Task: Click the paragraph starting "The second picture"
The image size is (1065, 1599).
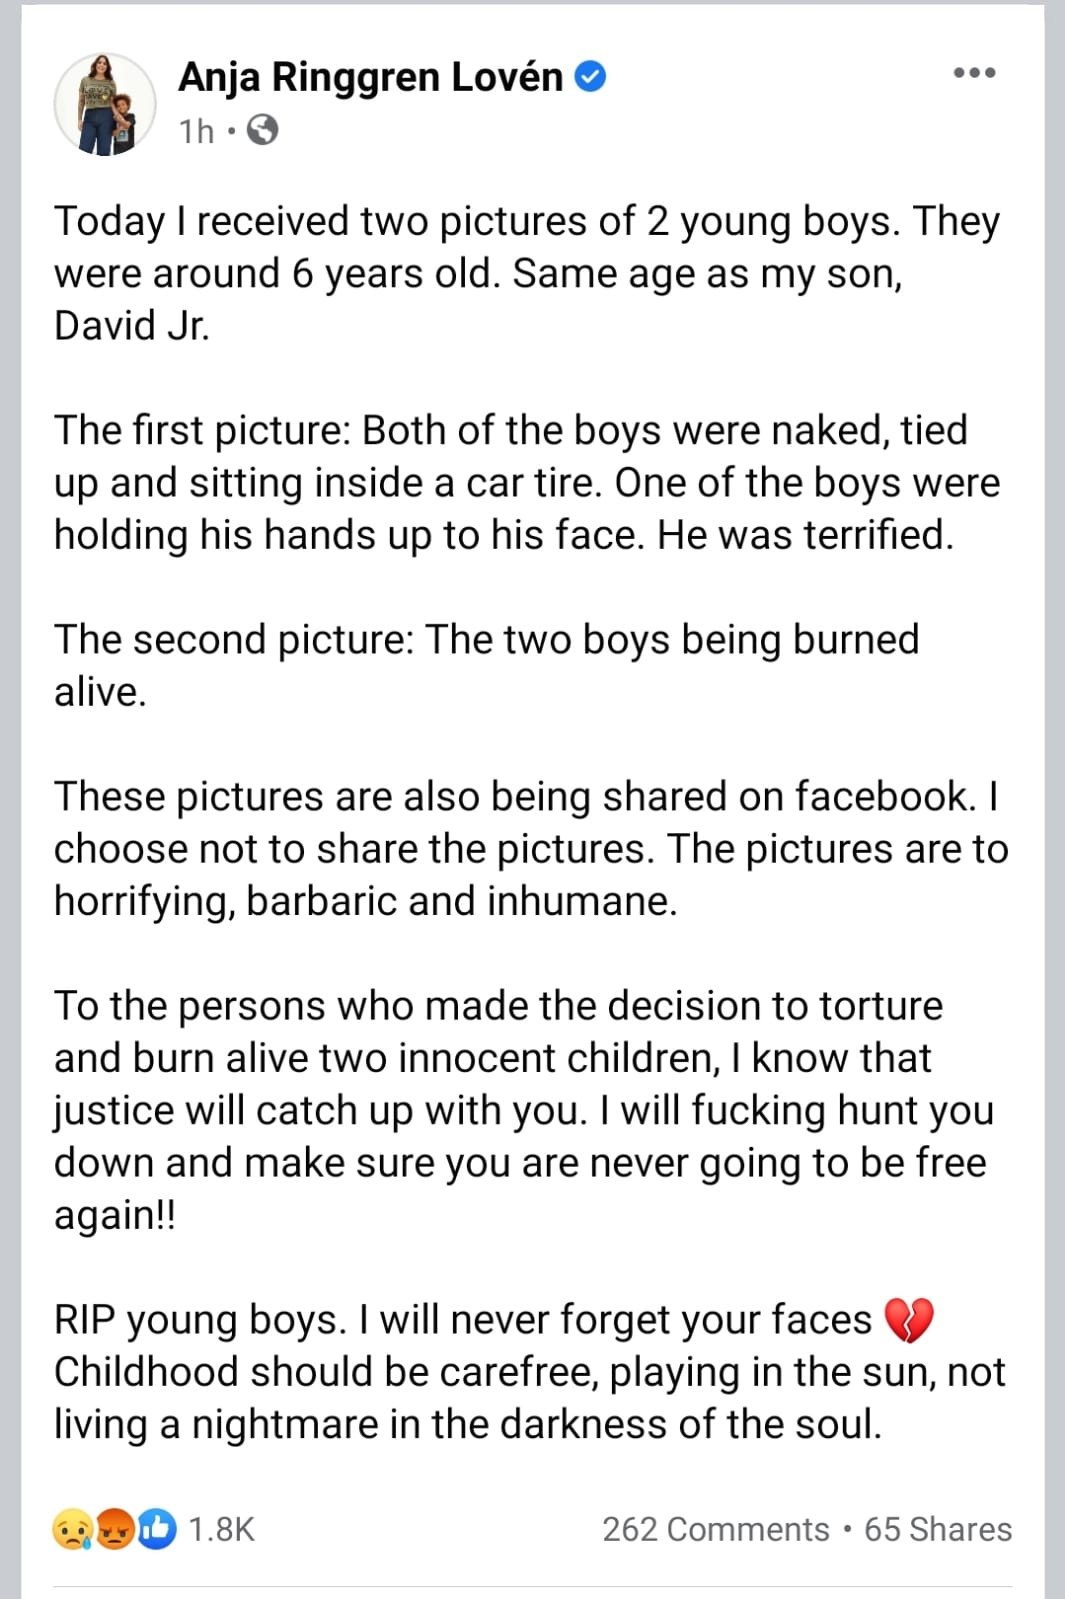Action: coord(487,665)
